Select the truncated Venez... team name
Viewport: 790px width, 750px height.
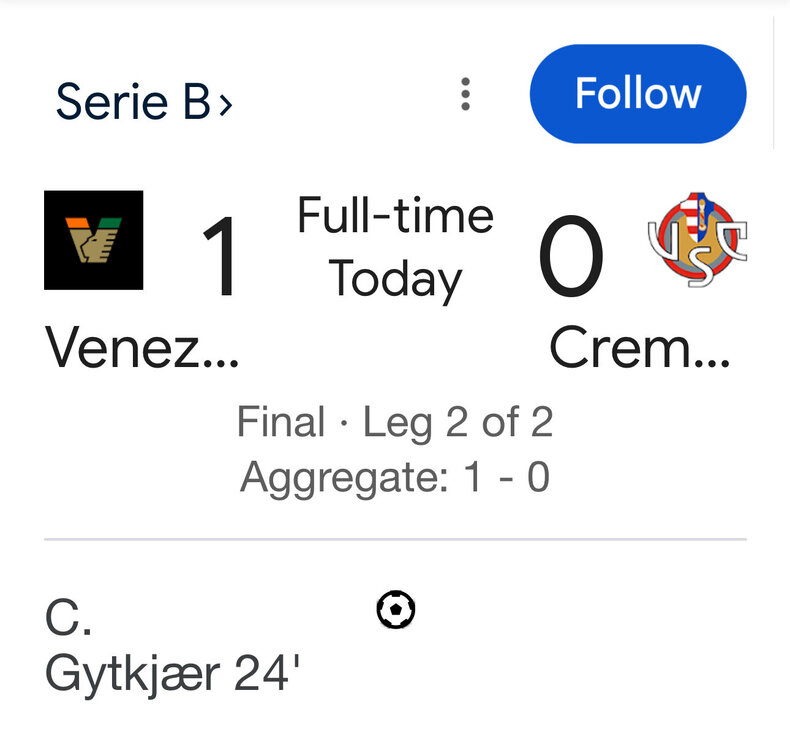(142, 349)
